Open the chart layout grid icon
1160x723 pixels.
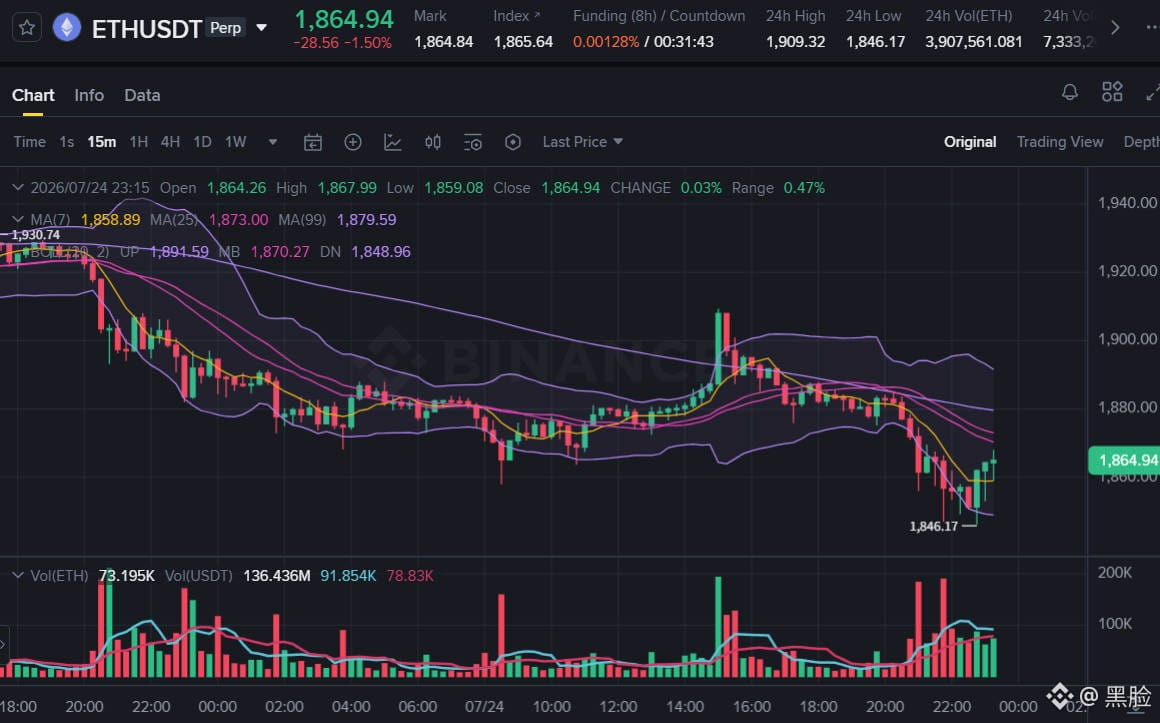1112,92
